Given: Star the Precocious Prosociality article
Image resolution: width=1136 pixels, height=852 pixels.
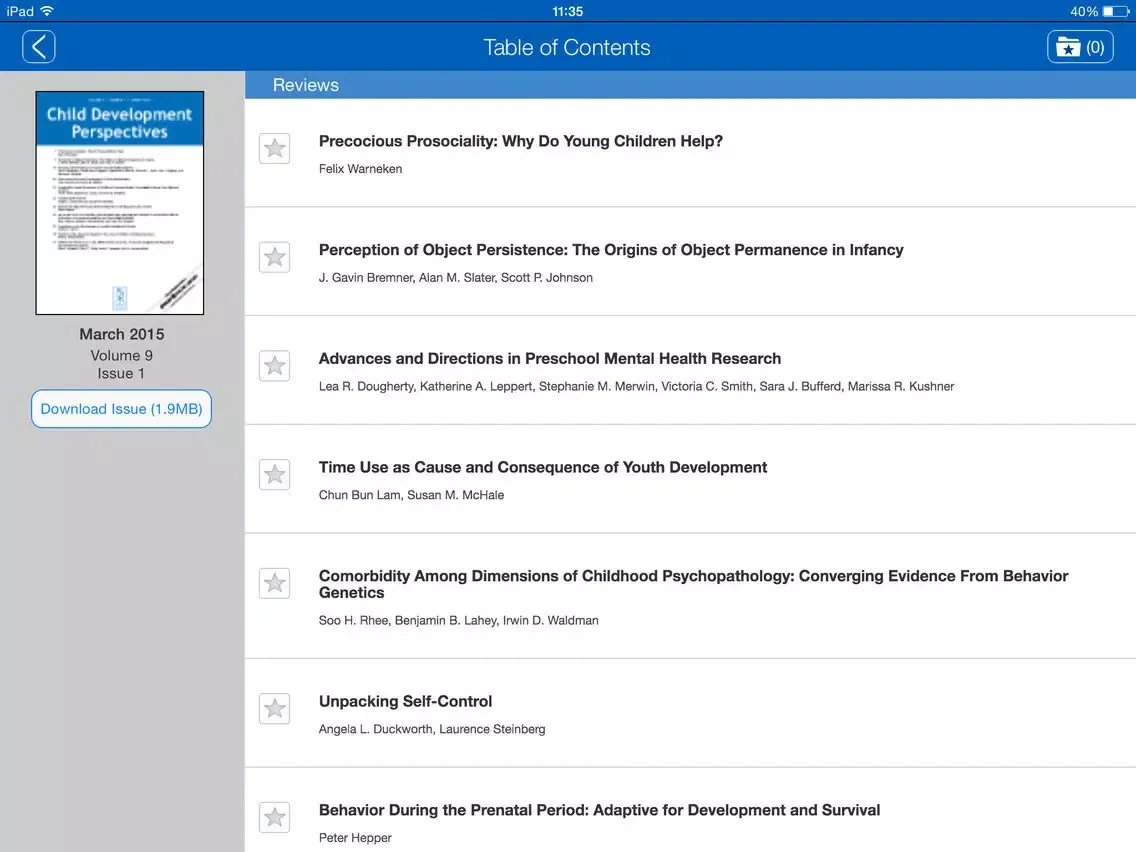Looking at the screenshot, I should (x=275, y=149).
